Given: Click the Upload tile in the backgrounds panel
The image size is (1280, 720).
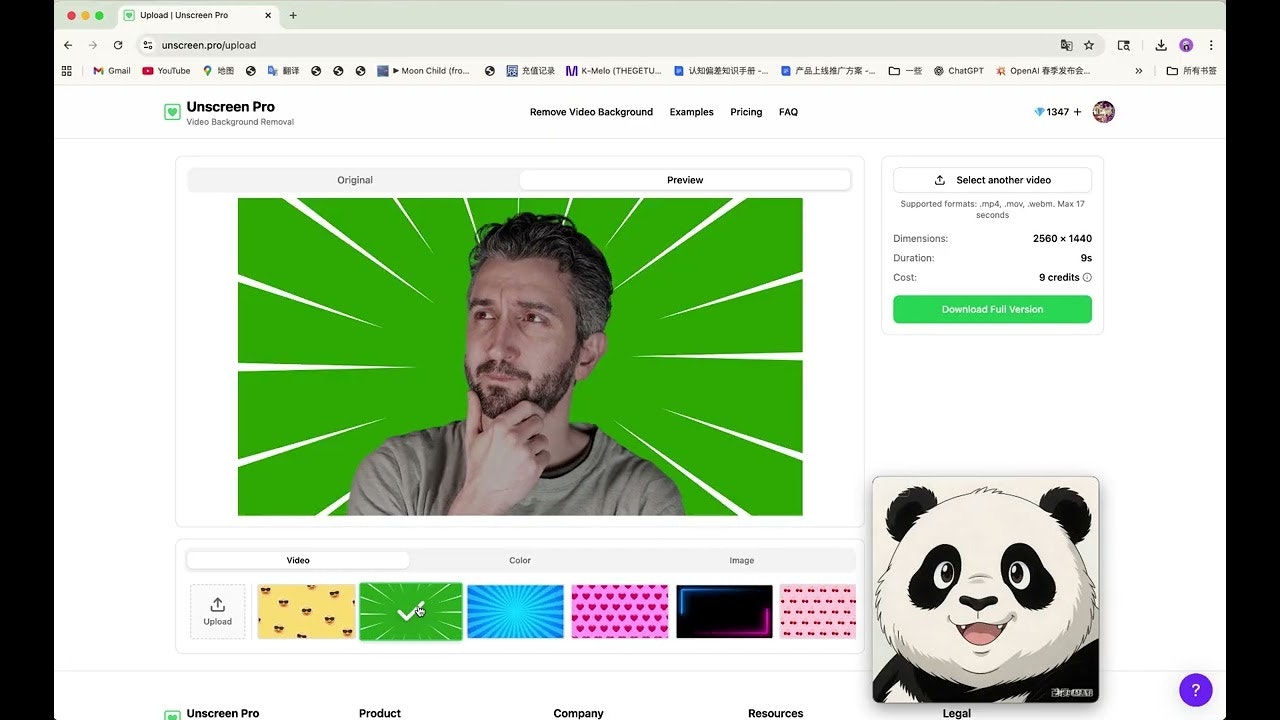Looking at the screenshot, I should point(217,611).
